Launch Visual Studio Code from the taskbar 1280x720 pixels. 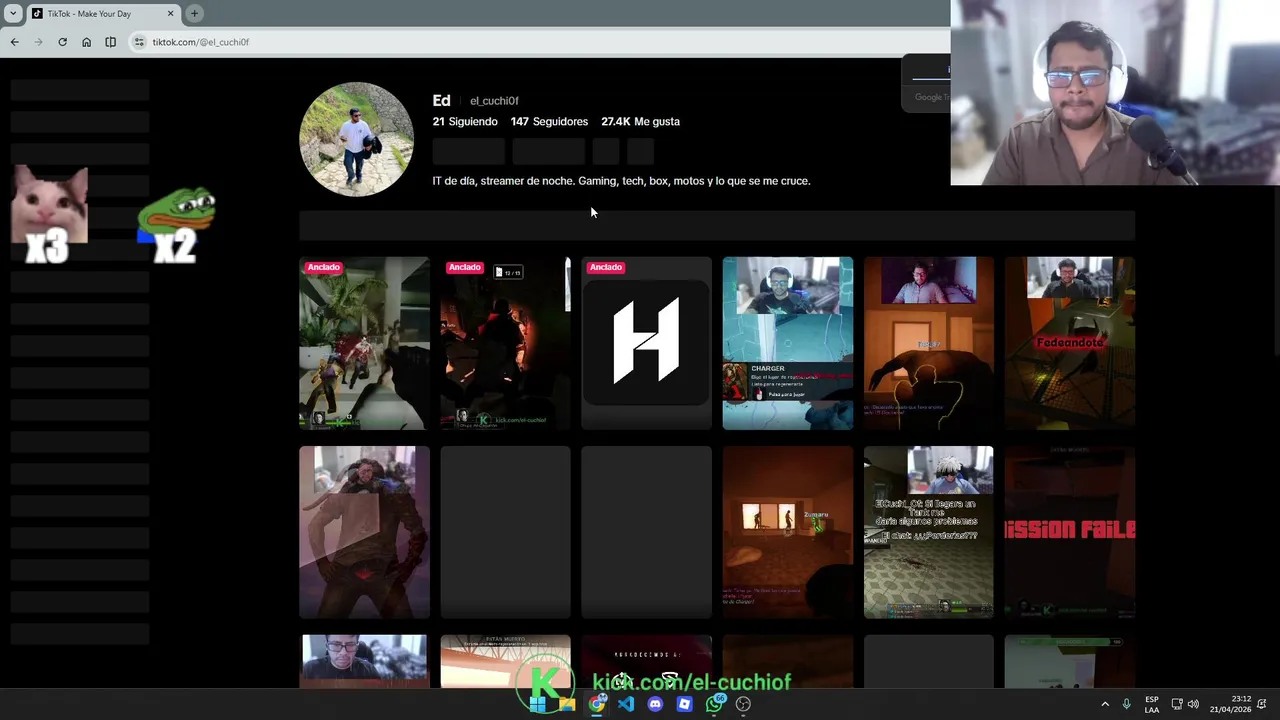click(x=626, y=704)
